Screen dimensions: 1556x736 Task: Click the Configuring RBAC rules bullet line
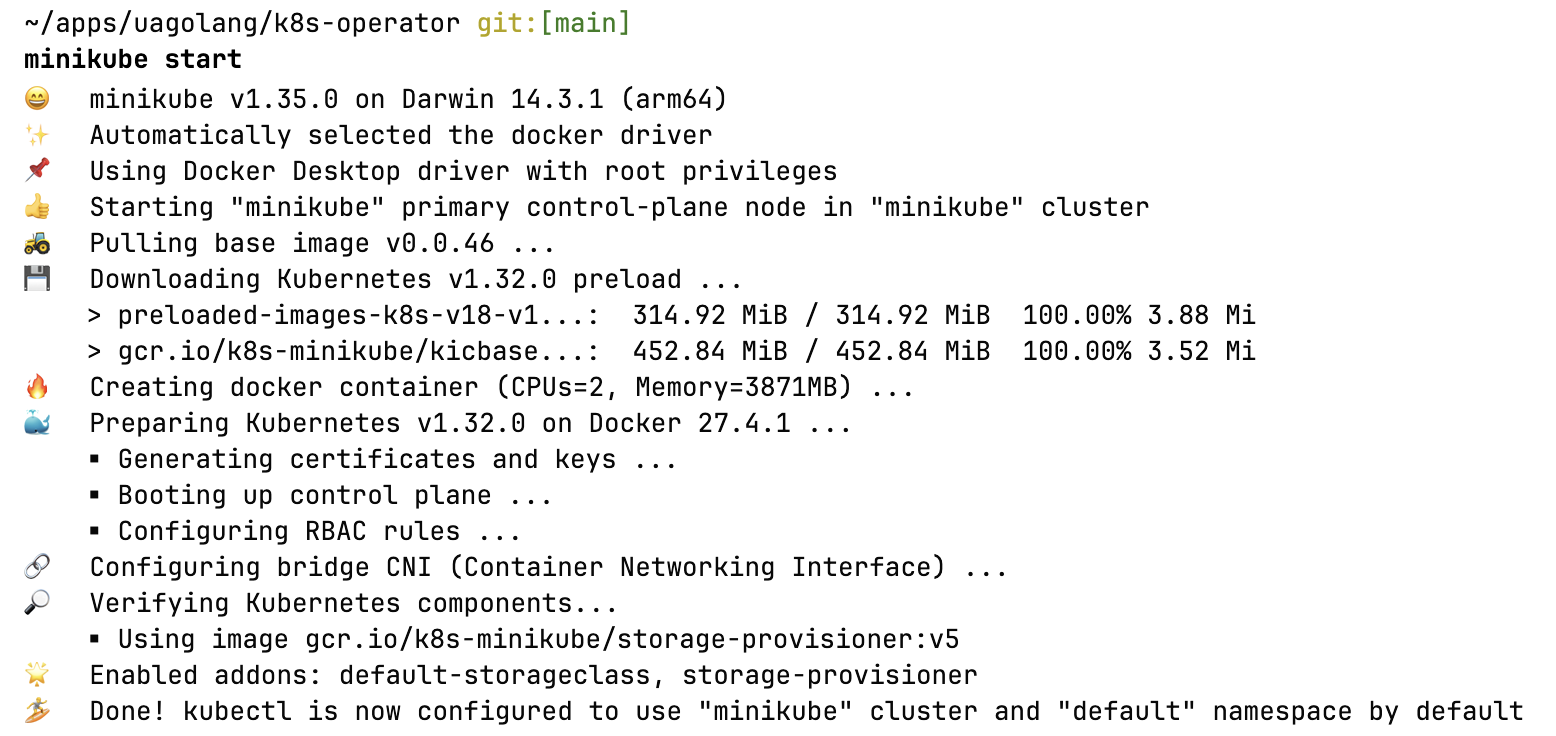305,531
